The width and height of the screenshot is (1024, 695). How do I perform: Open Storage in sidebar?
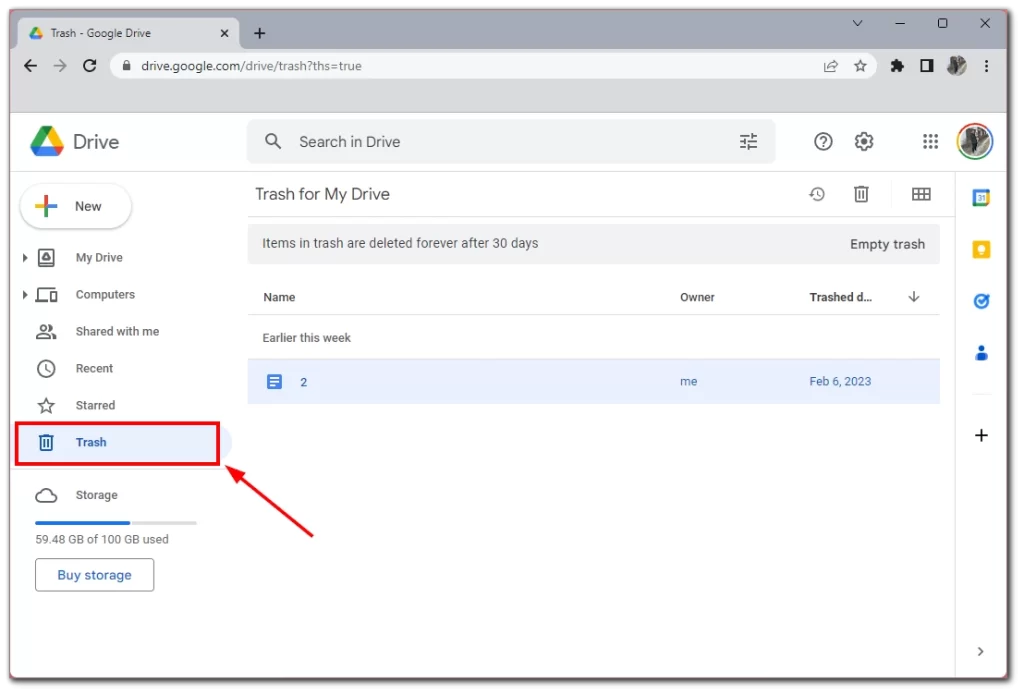(96, 495)
